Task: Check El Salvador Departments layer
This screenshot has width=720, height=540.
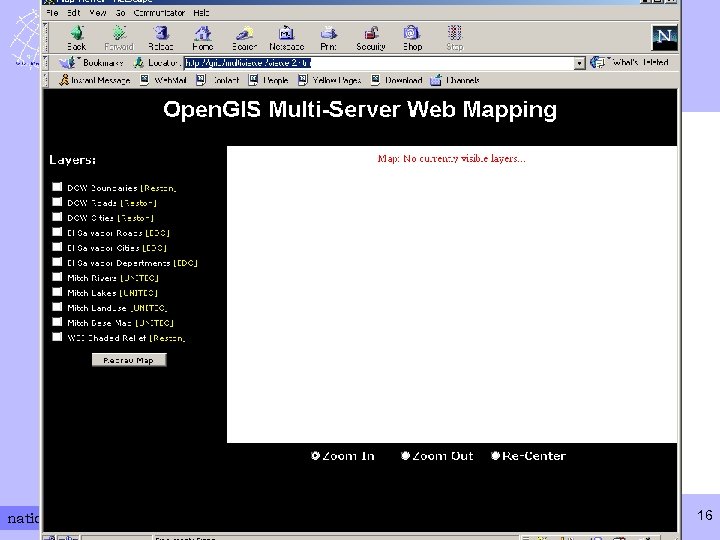Action: click(57, 262)
